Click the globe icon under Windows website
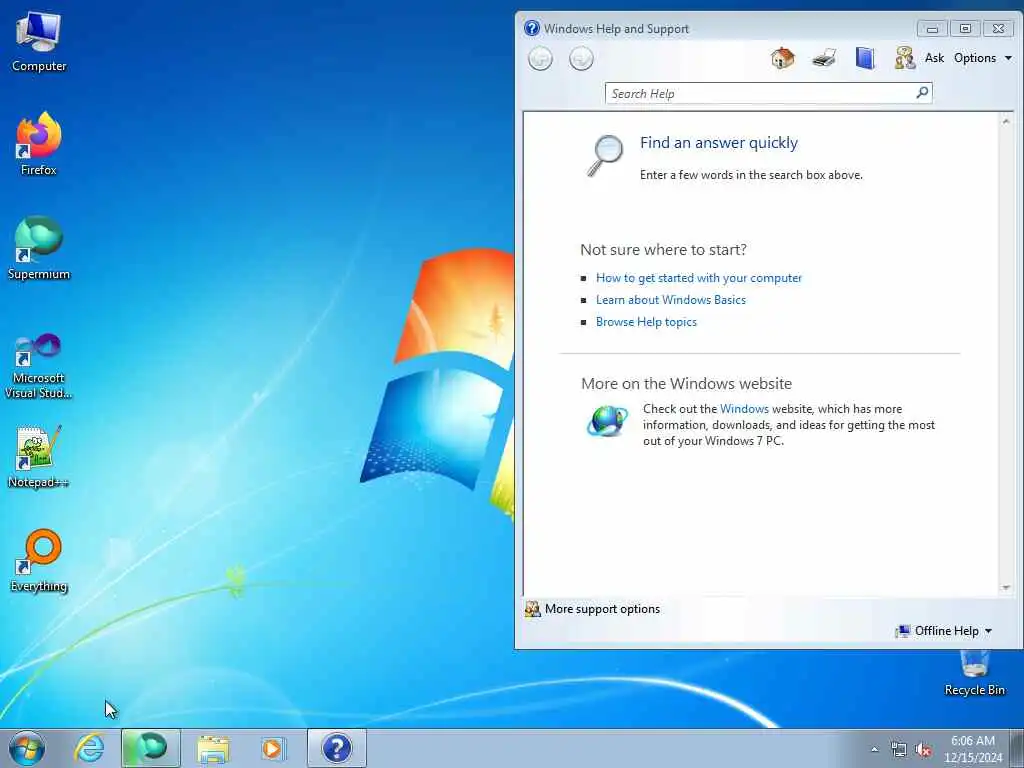1024x768 pixels. click(607, 421)
